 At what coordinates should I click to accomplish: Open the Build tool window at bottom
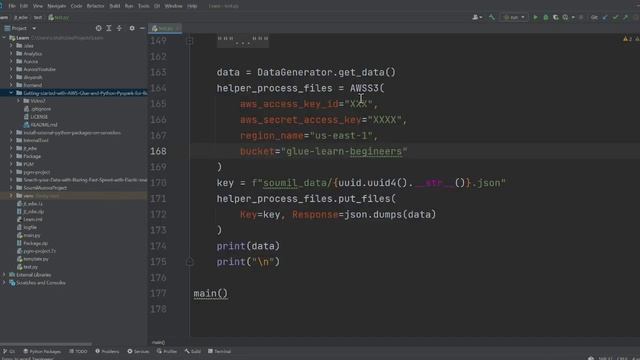193,351
